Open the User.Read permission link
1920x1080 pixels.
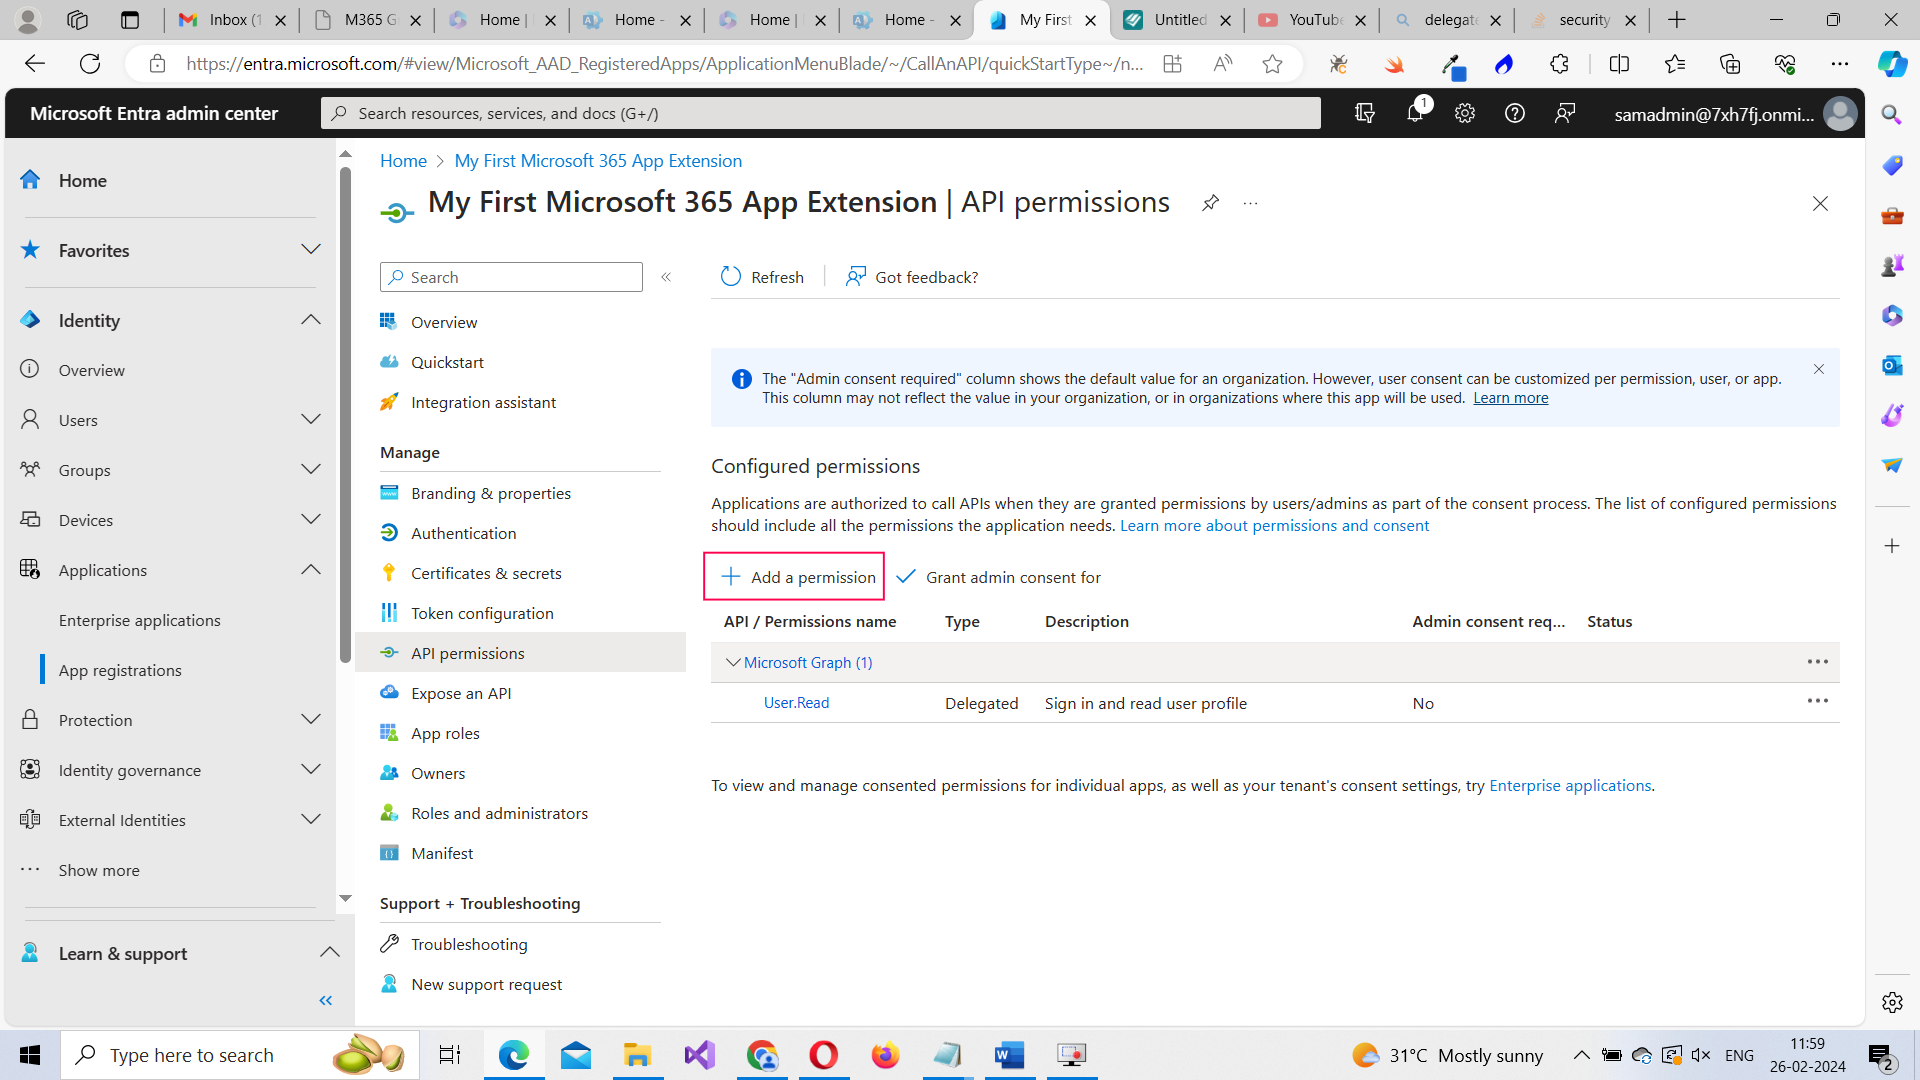coord(796,702)
